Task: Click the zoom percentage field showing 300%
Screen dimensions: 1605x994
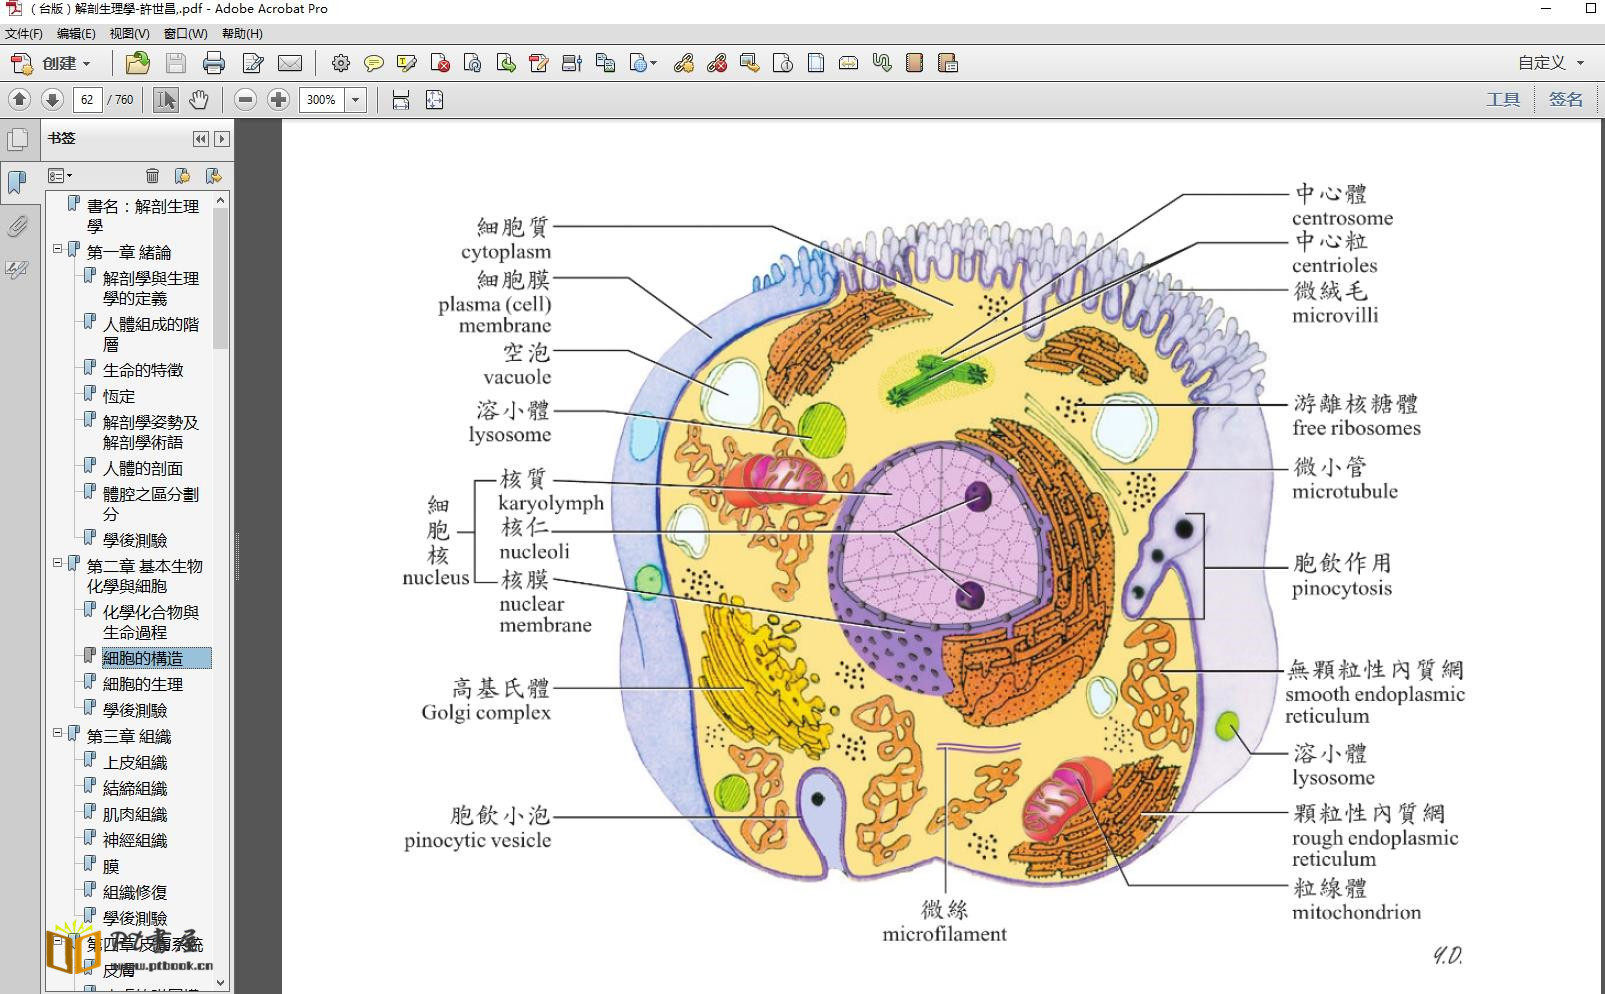Action: click(322, 99)
